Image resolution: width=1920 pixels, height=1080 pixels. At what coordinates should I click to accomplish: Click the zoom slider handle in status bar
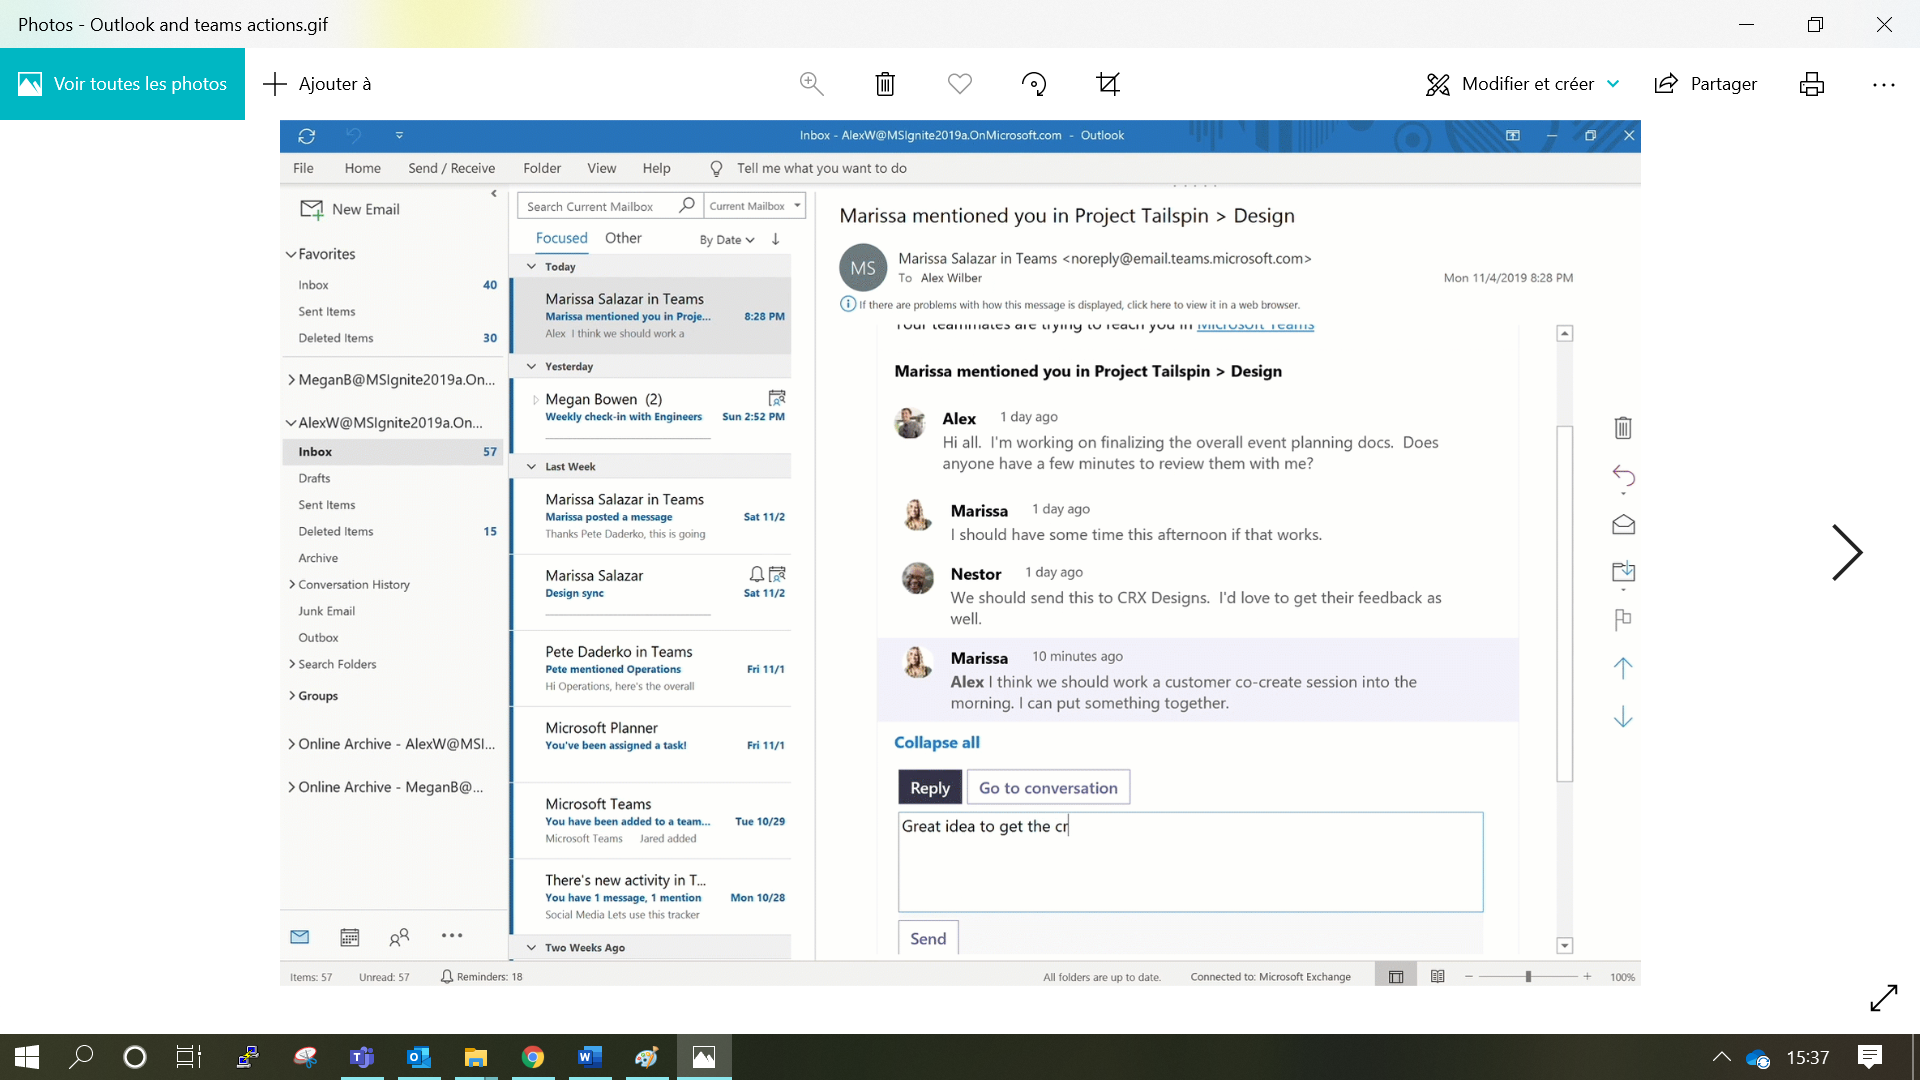point(1528,977)
